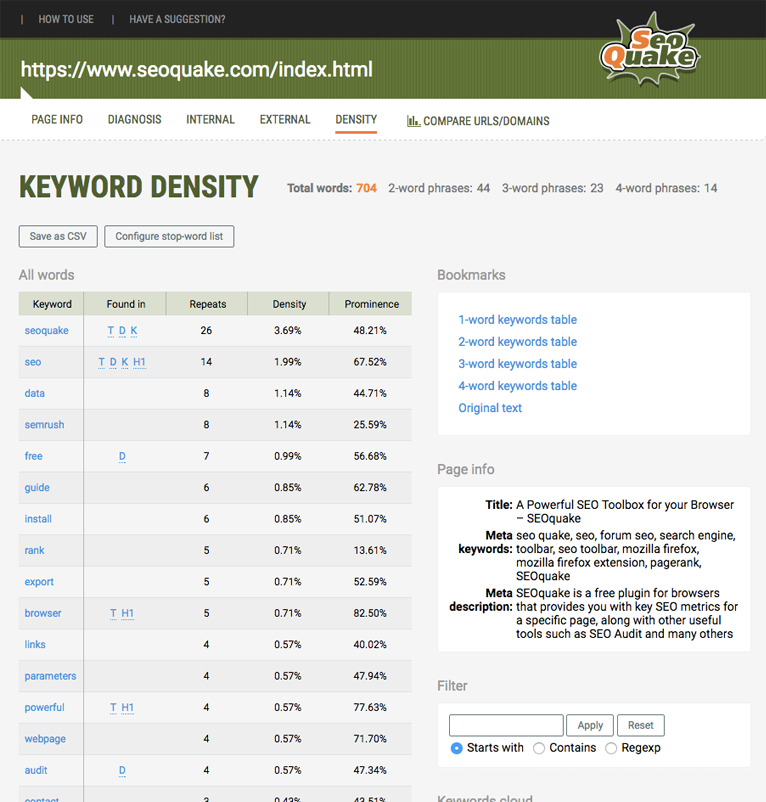Screen dimensions: 766x802
Task: Click the D marker in free row
Action: (122, 456)
